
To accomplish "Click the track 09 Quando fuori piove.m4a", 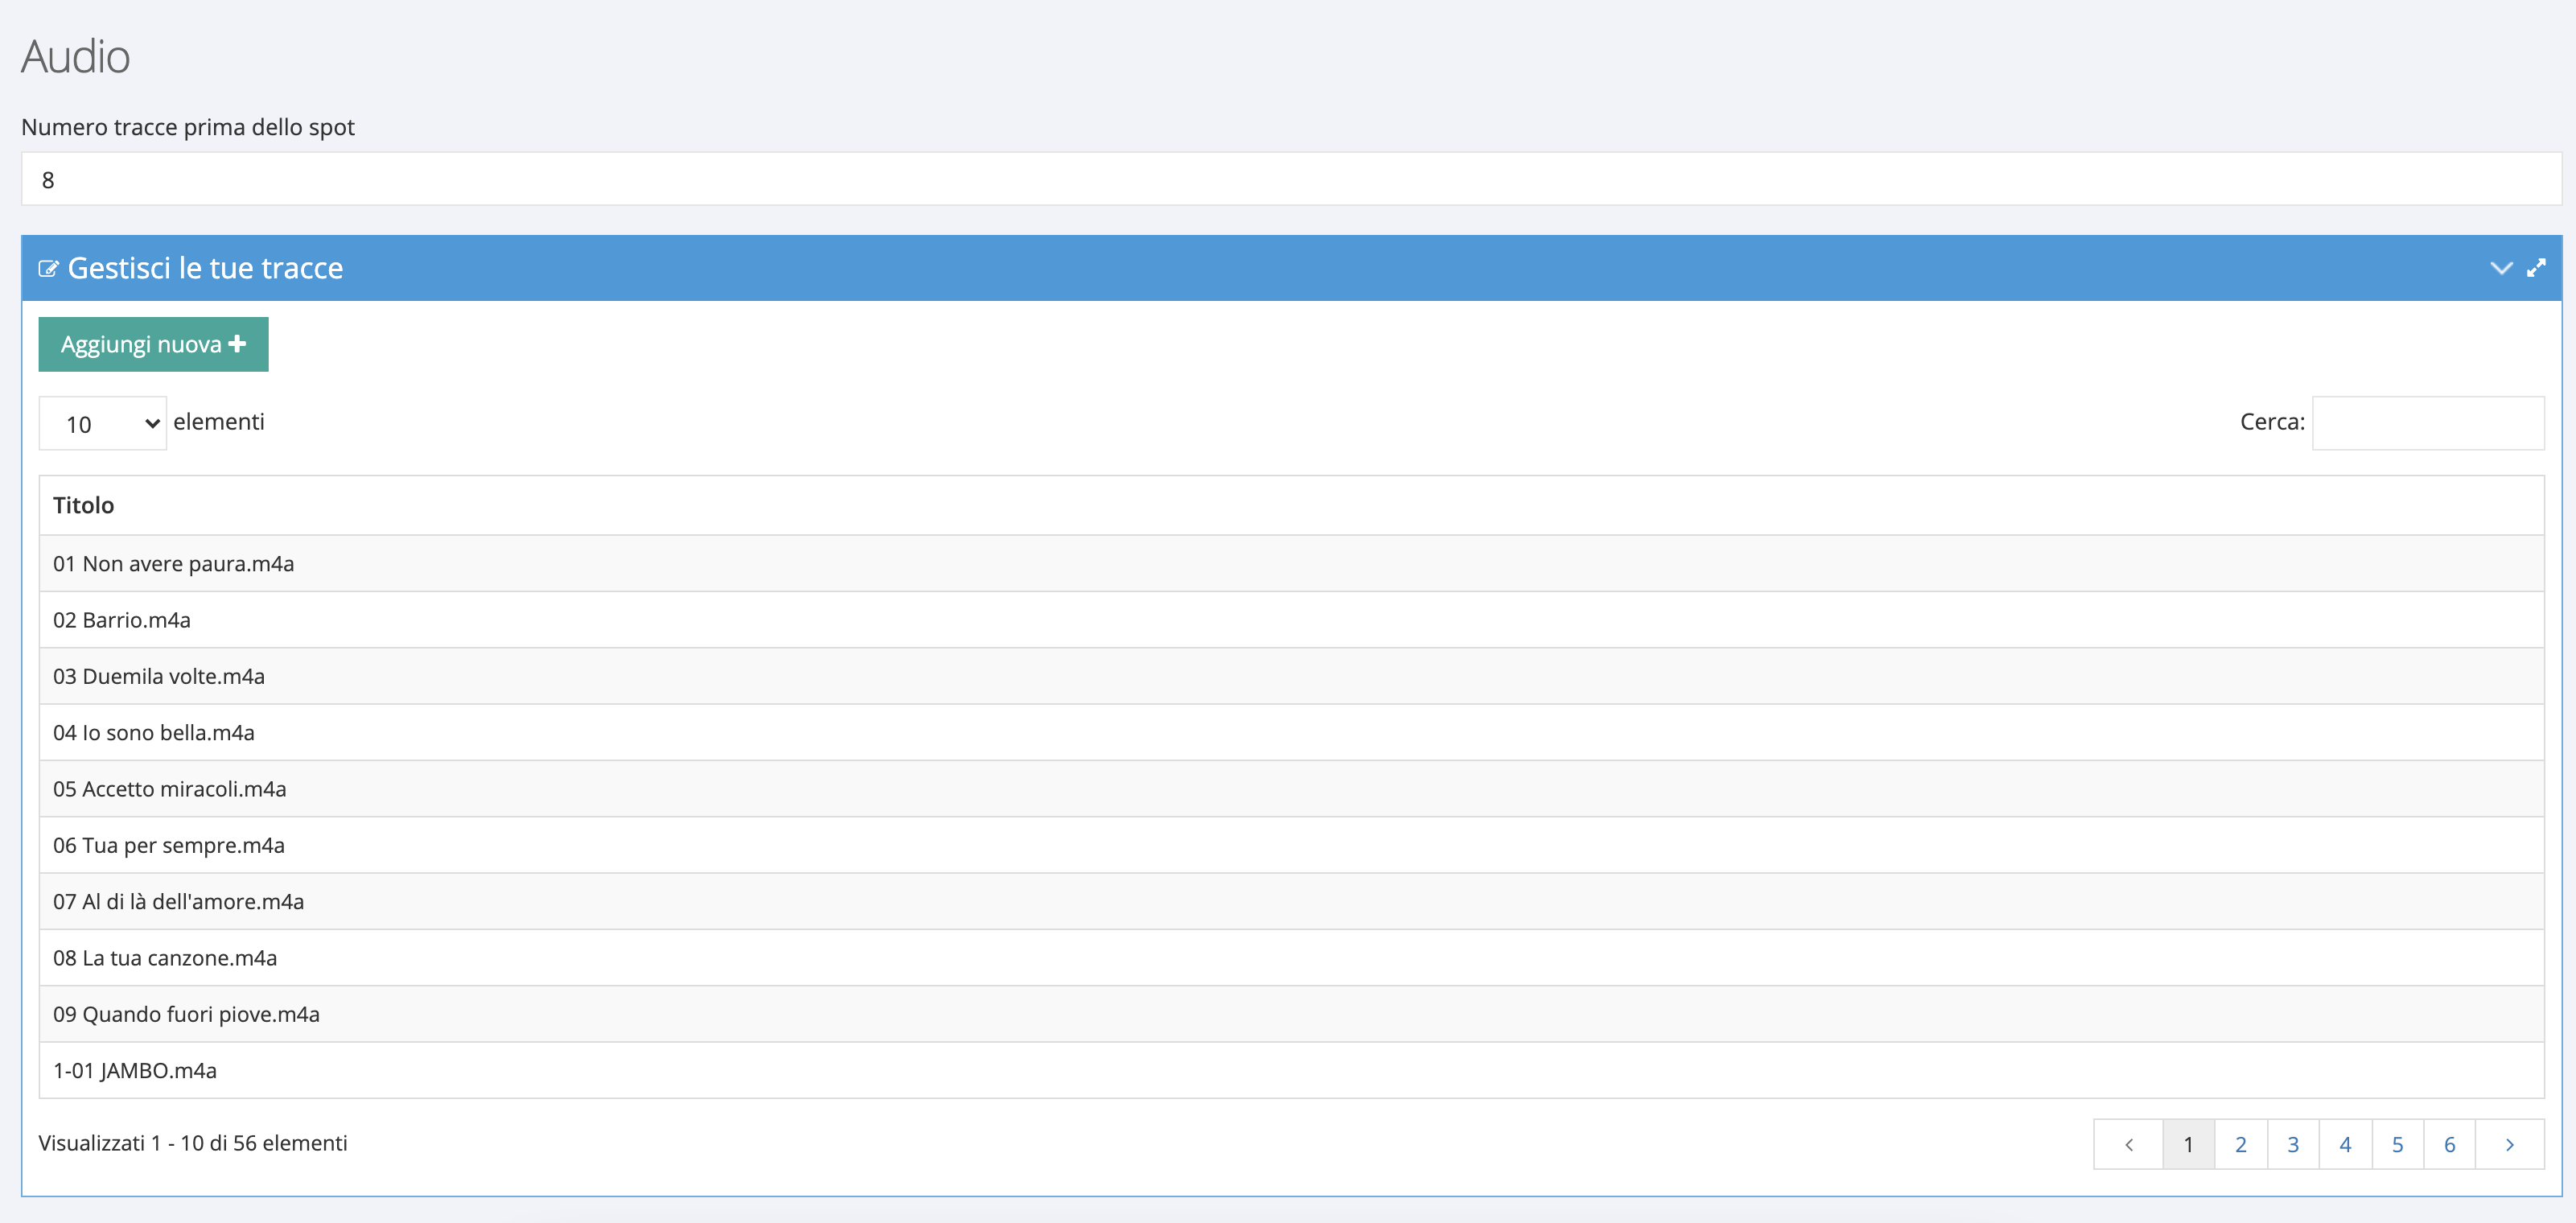I will point(187,1015).
